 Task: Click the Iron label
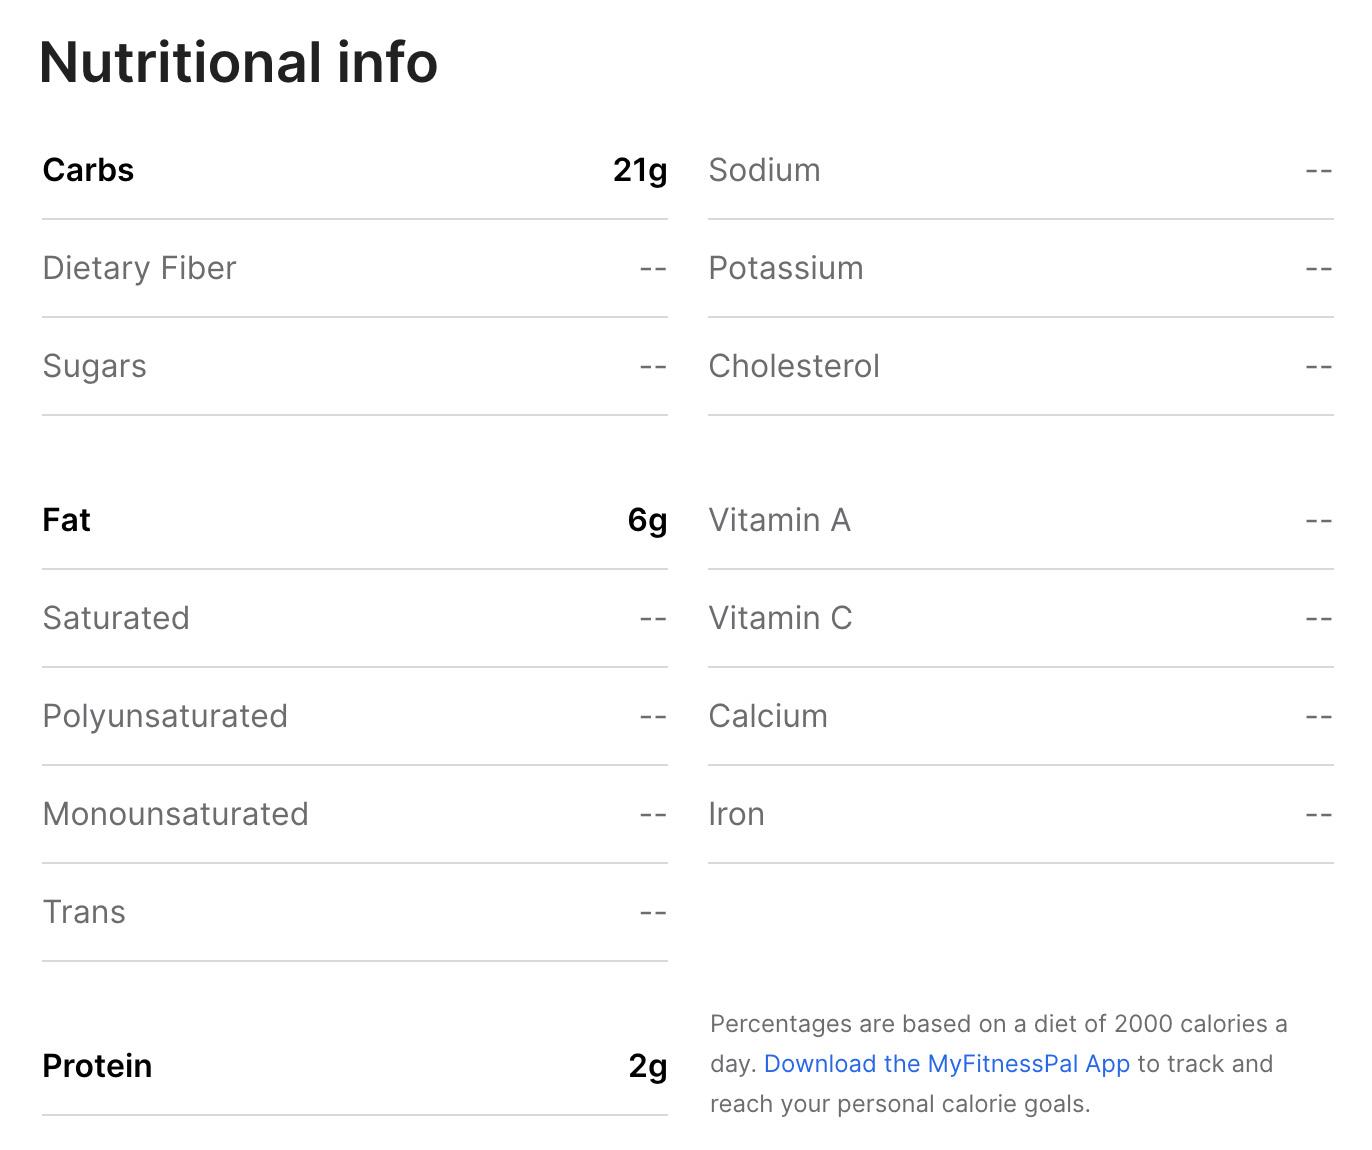(x=736, y=814)
